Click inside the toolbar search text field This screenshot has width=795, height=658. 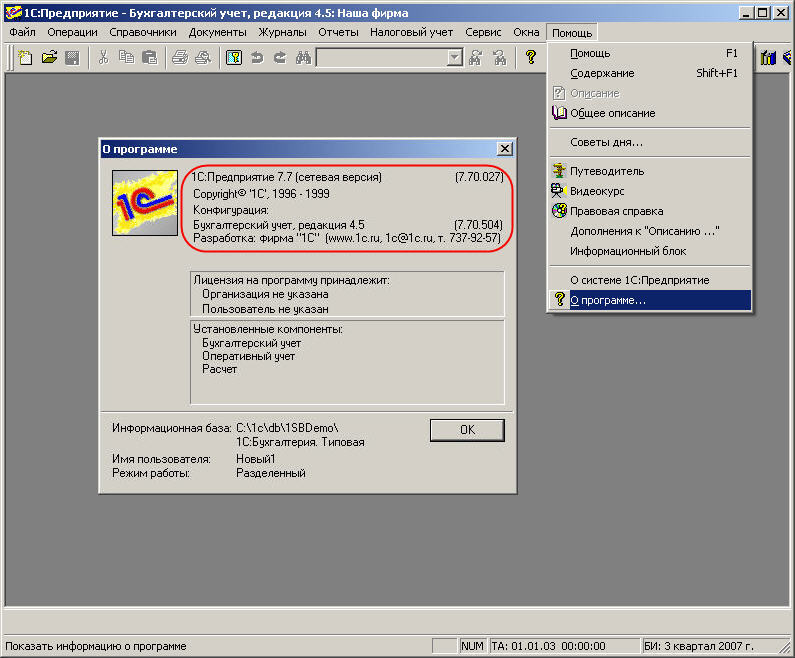382,57
